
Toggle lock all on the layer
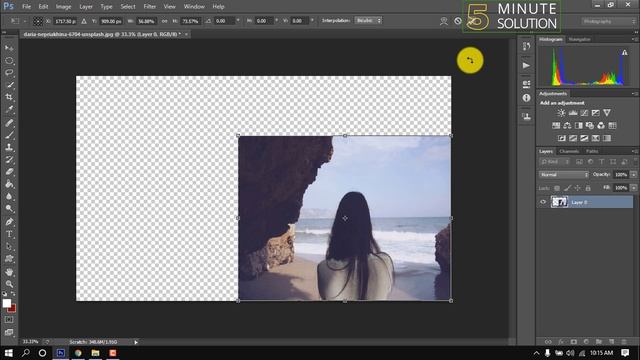[x=588, y=188]
